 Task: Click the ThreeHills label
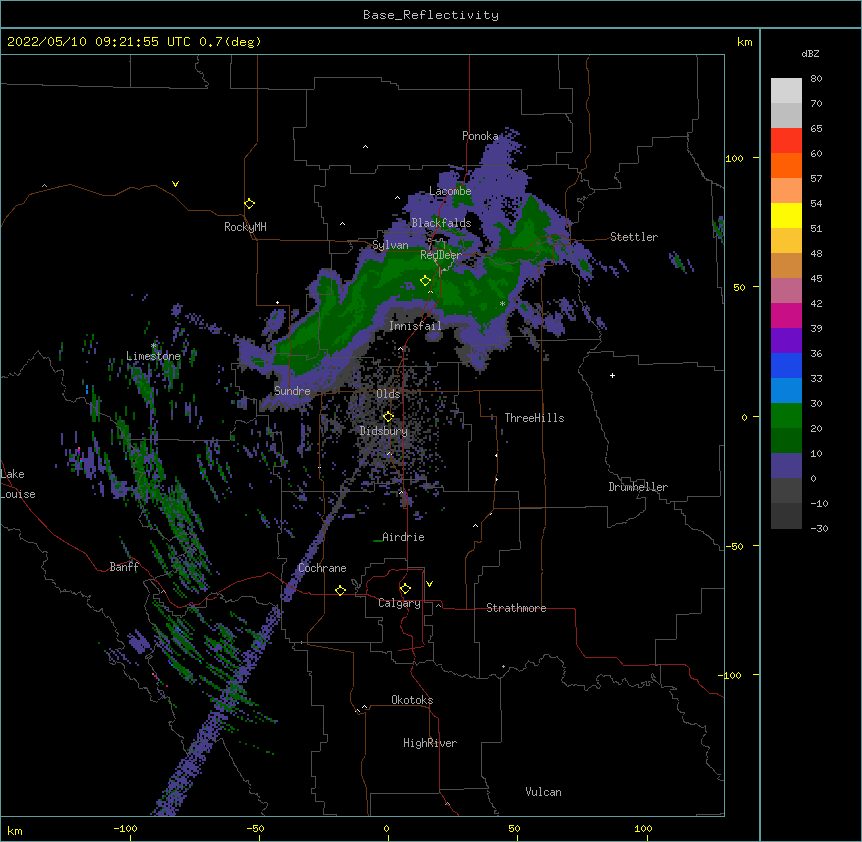[534, 418]
